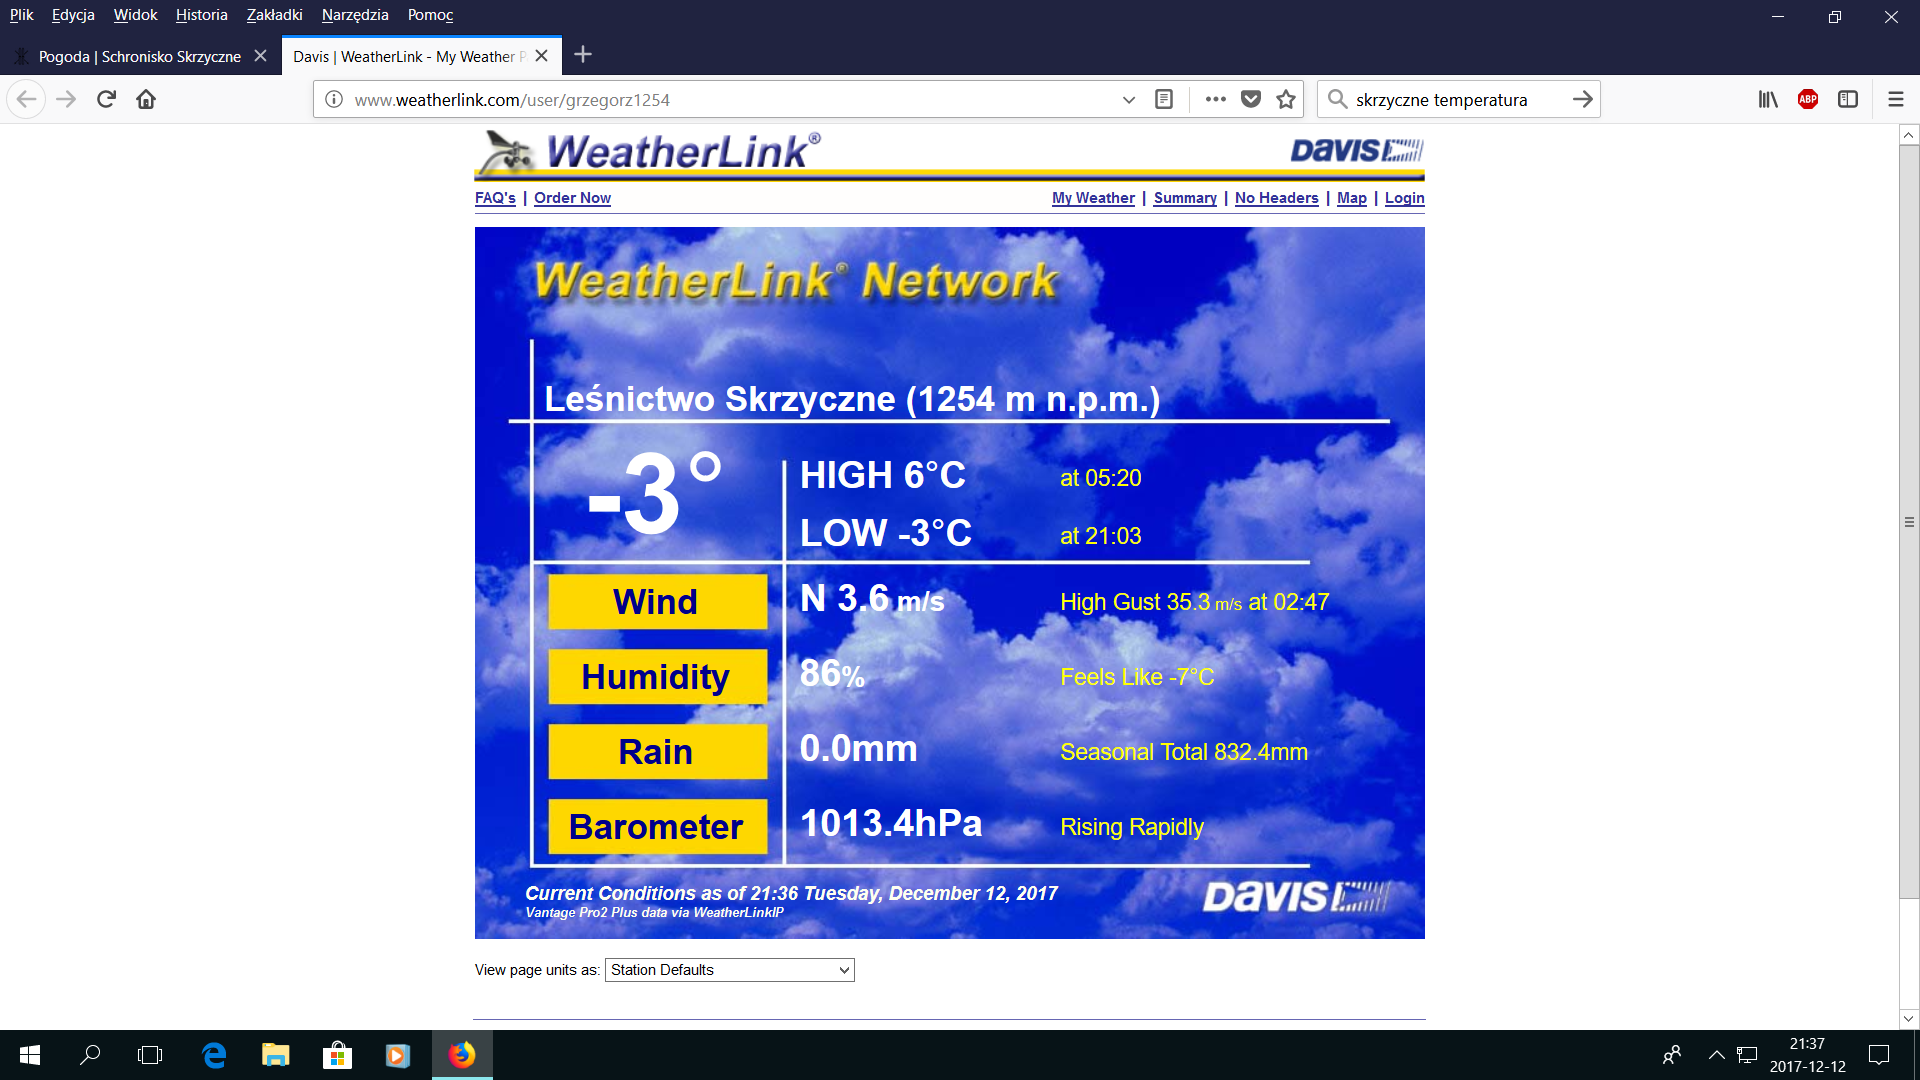Open the Map link

1351,198
